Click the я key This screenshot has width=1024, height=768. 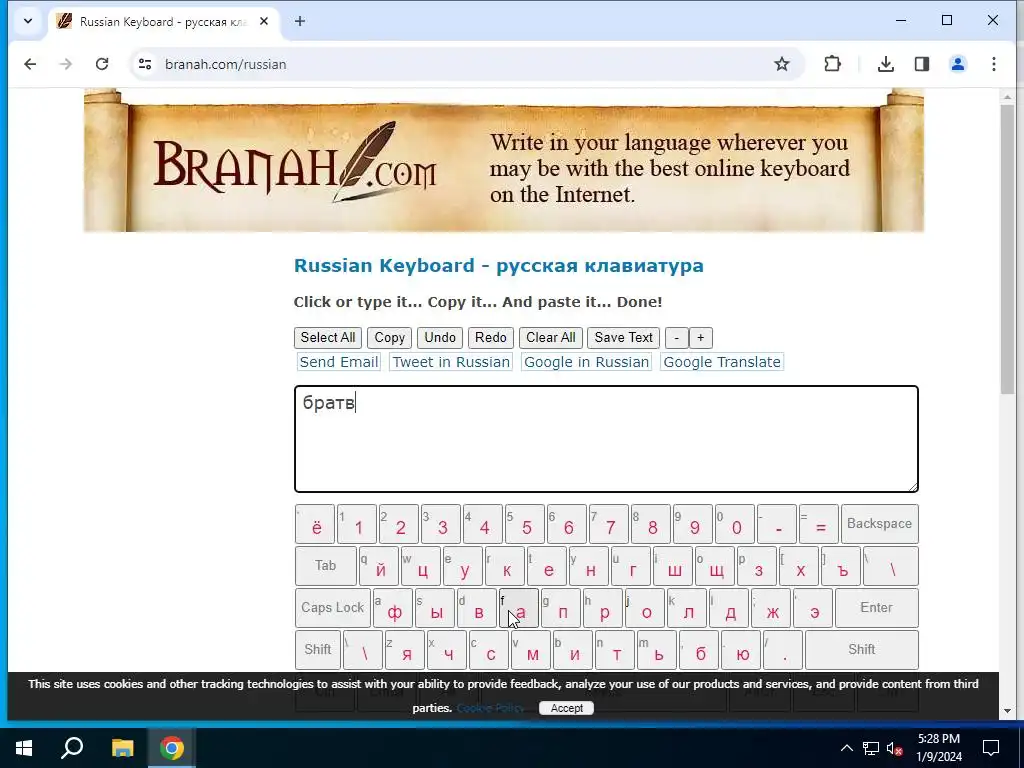(405, 650)
